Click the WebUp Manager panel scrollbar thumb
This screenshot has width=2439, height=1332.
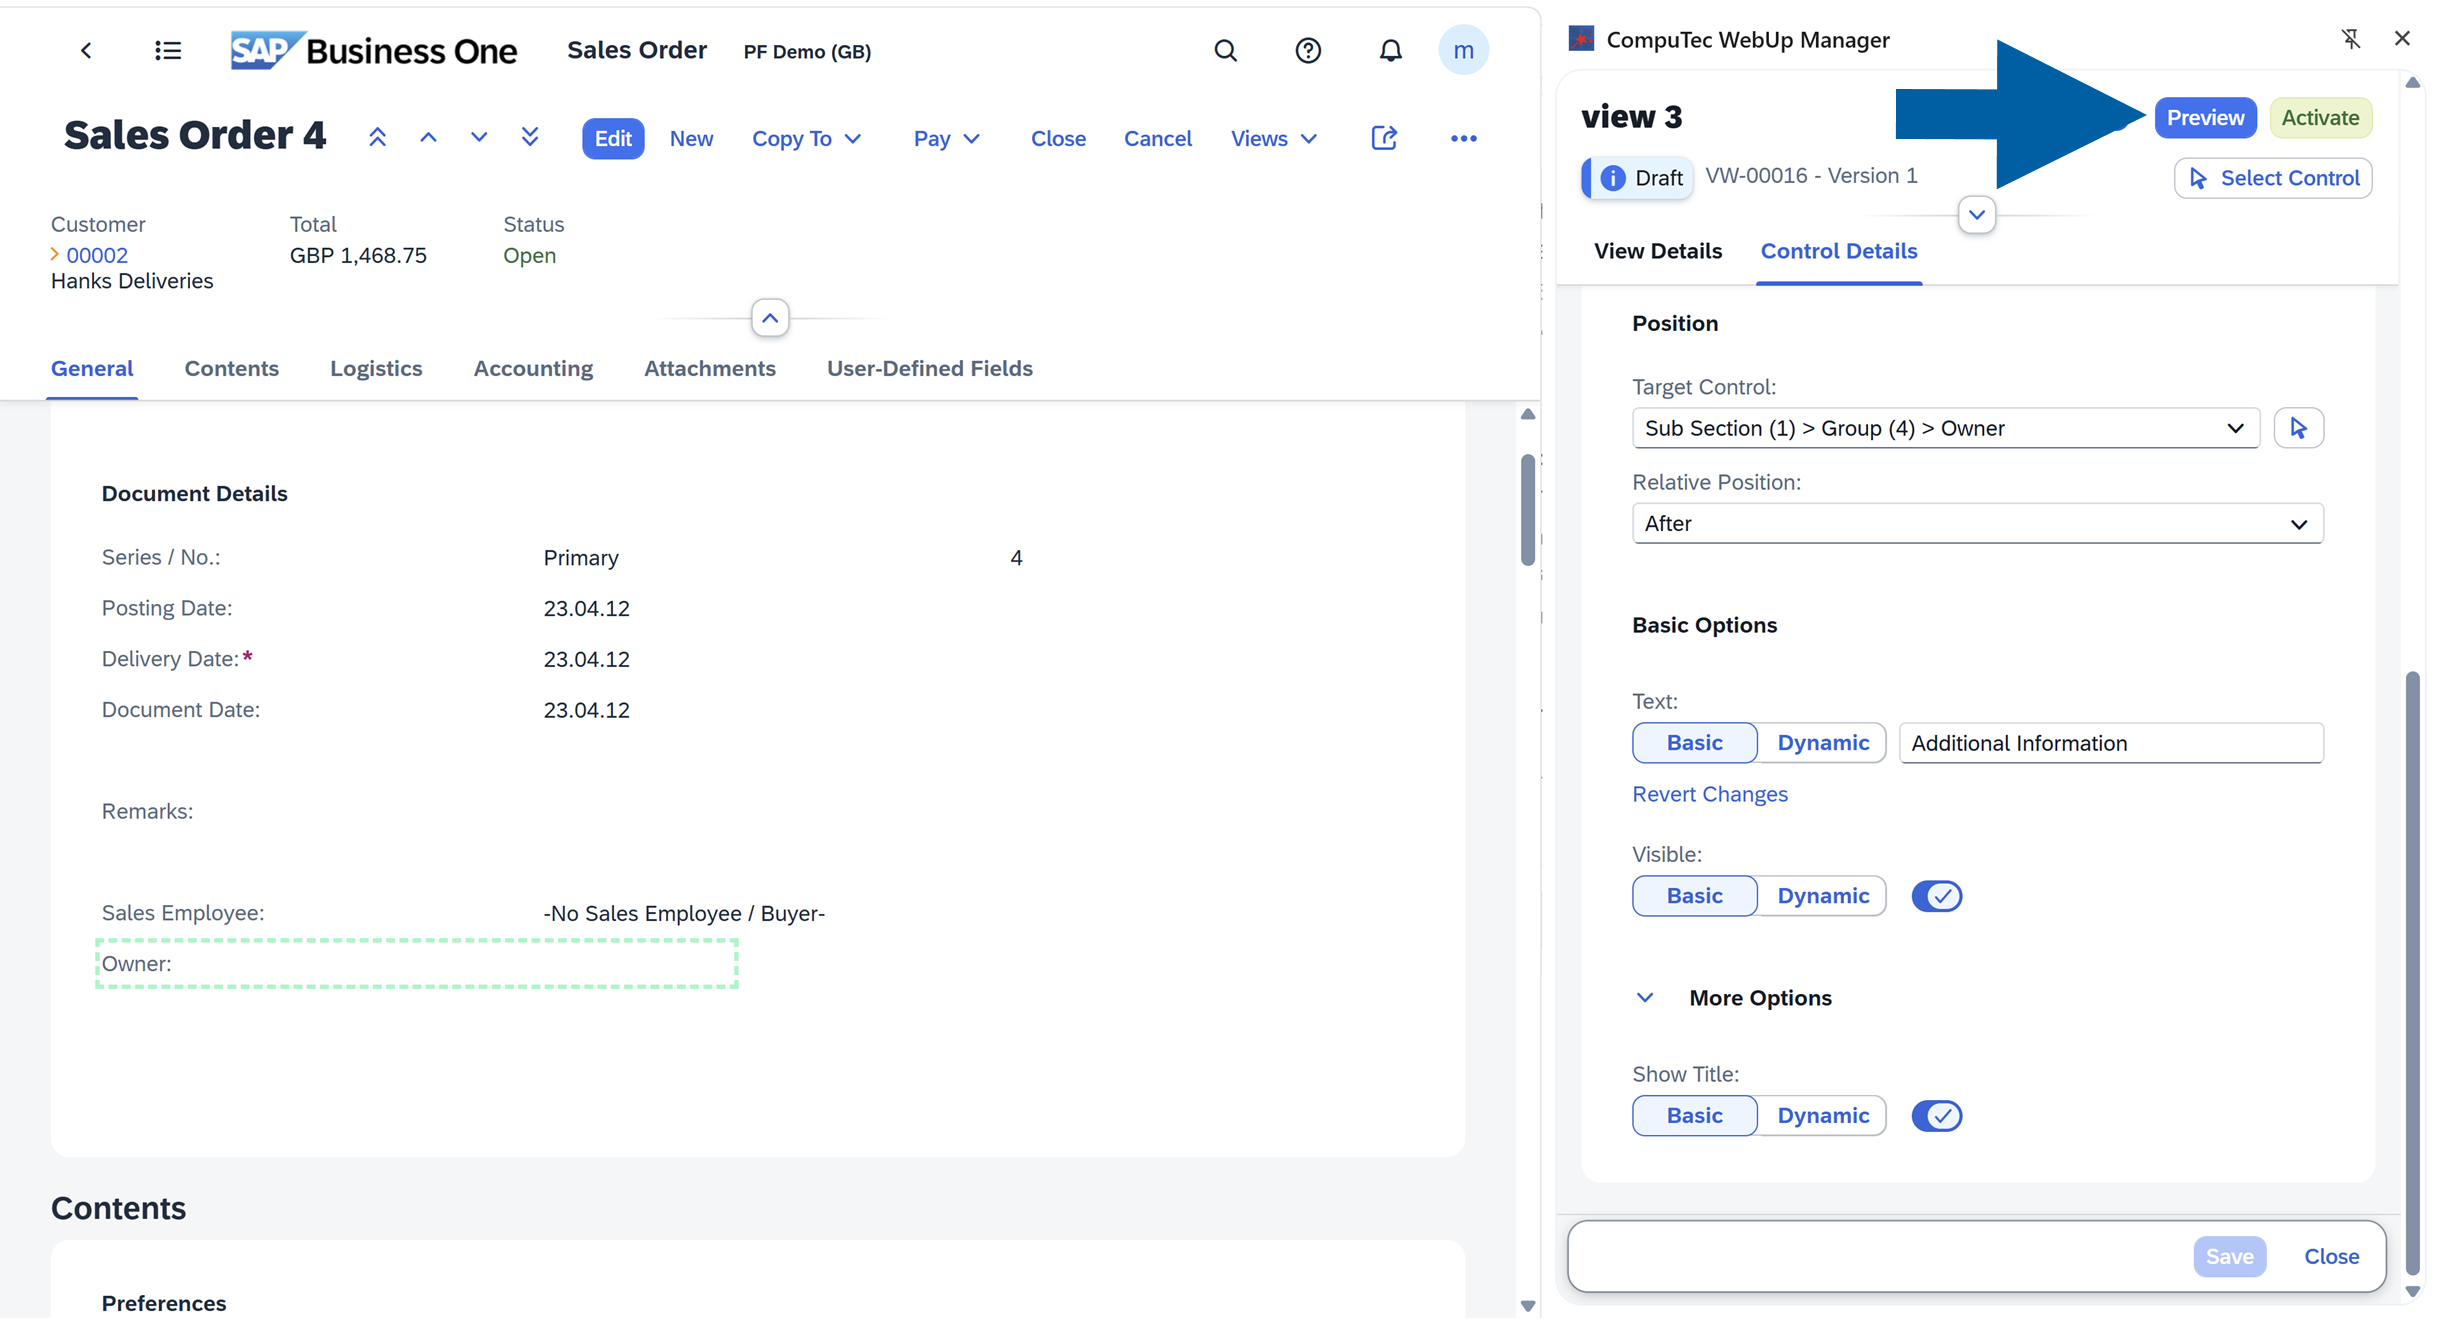click(2412, 974)
